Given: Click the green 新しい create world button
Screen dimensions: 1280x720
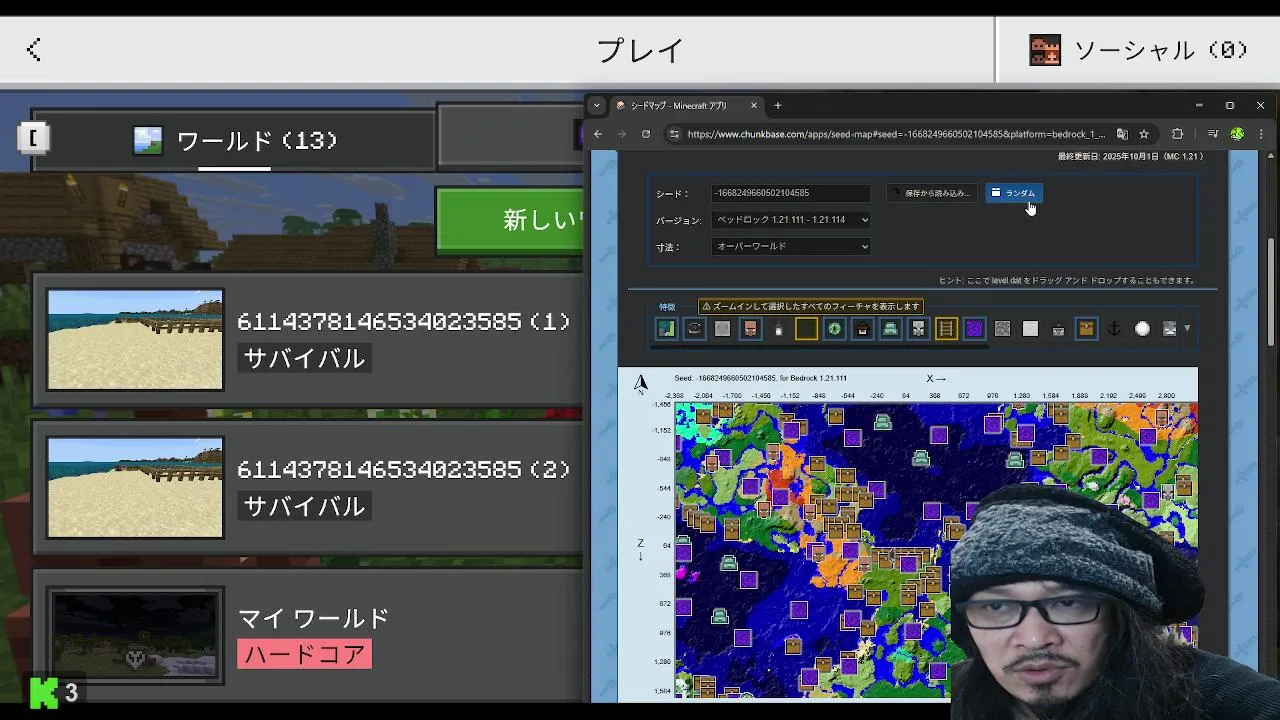Looking at the screenshot, I should pos(510,220).
